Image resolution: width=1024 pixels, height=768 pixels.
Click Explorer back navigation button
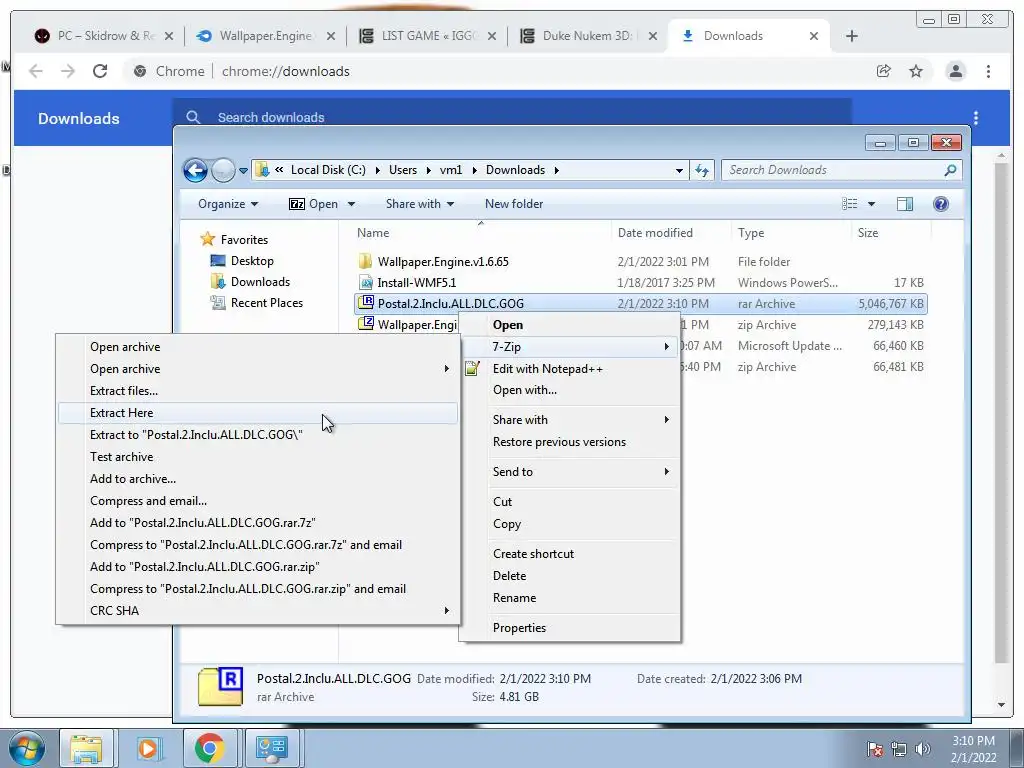[x=195, y=170]
